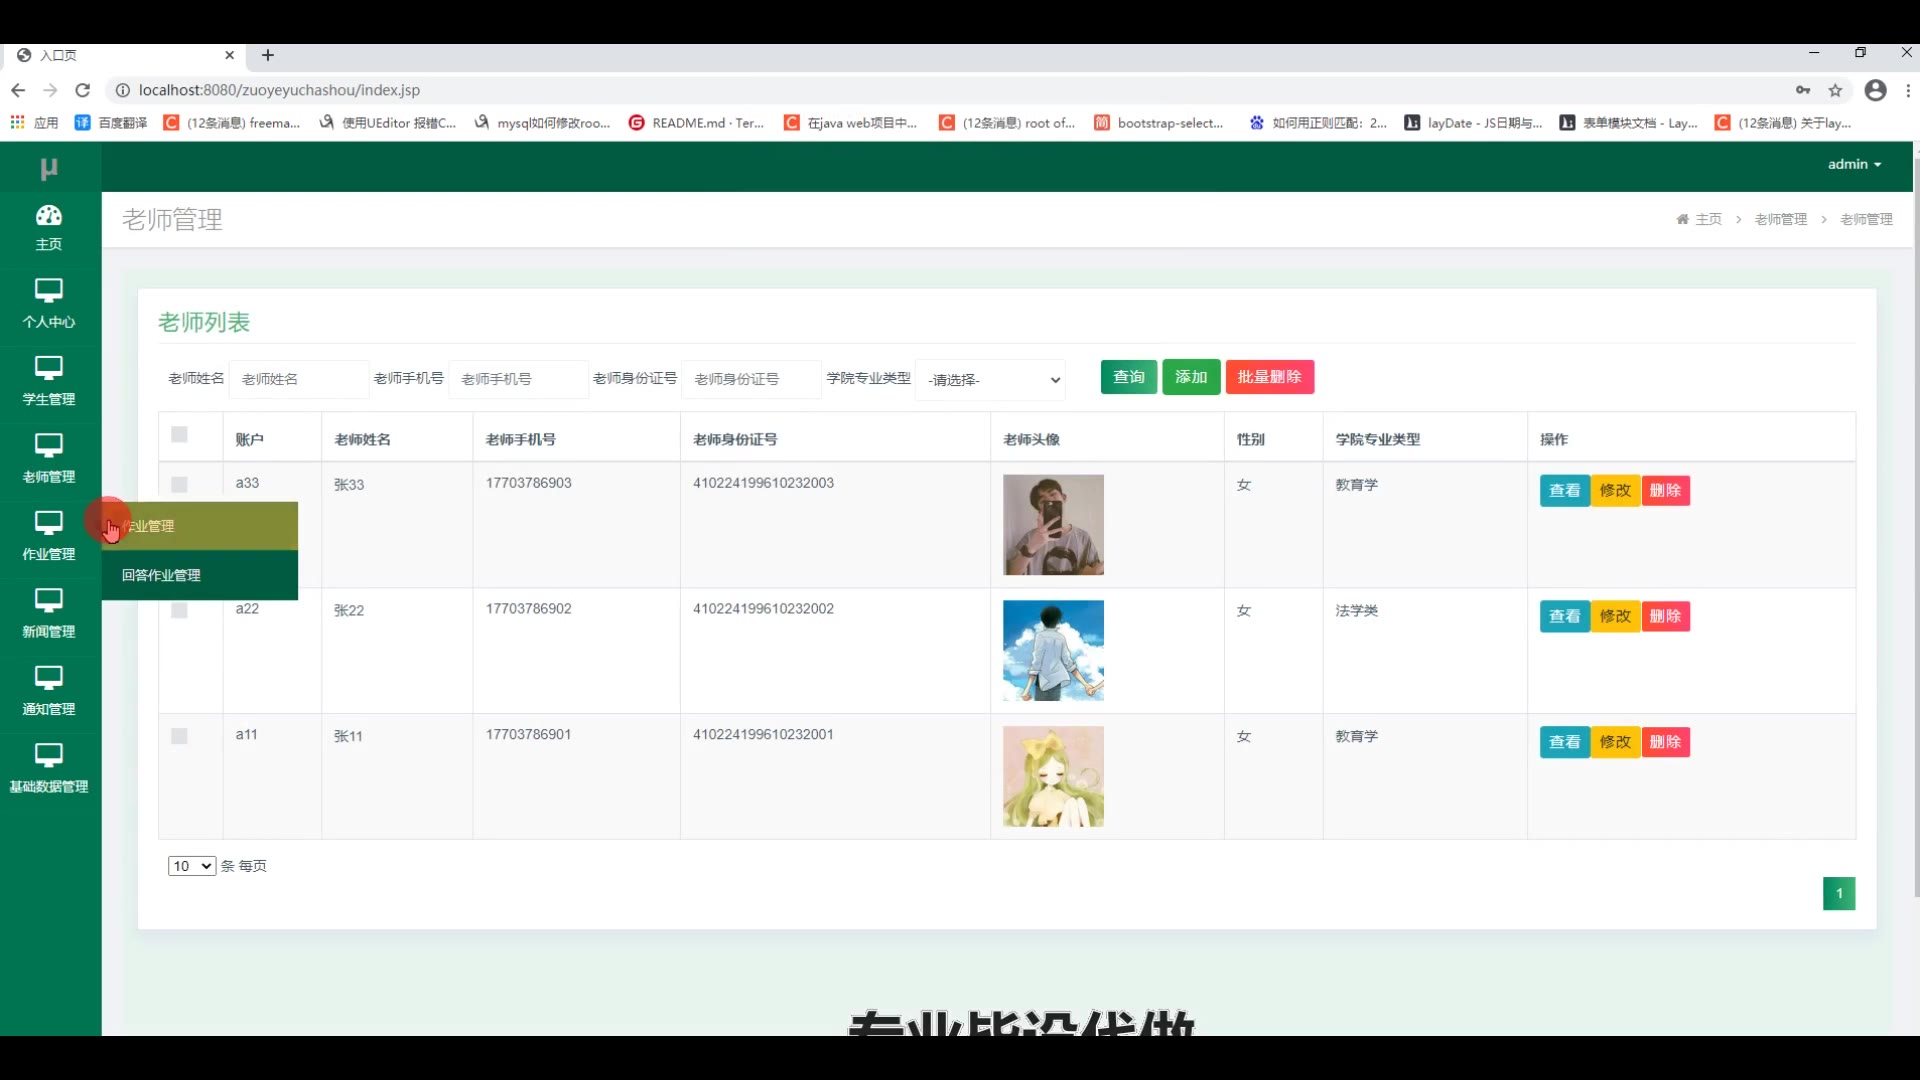Open the 学院专业类型 dropdown filter
The image size is (1920, 1080).
pyautogui.click(x=990, y=380)
